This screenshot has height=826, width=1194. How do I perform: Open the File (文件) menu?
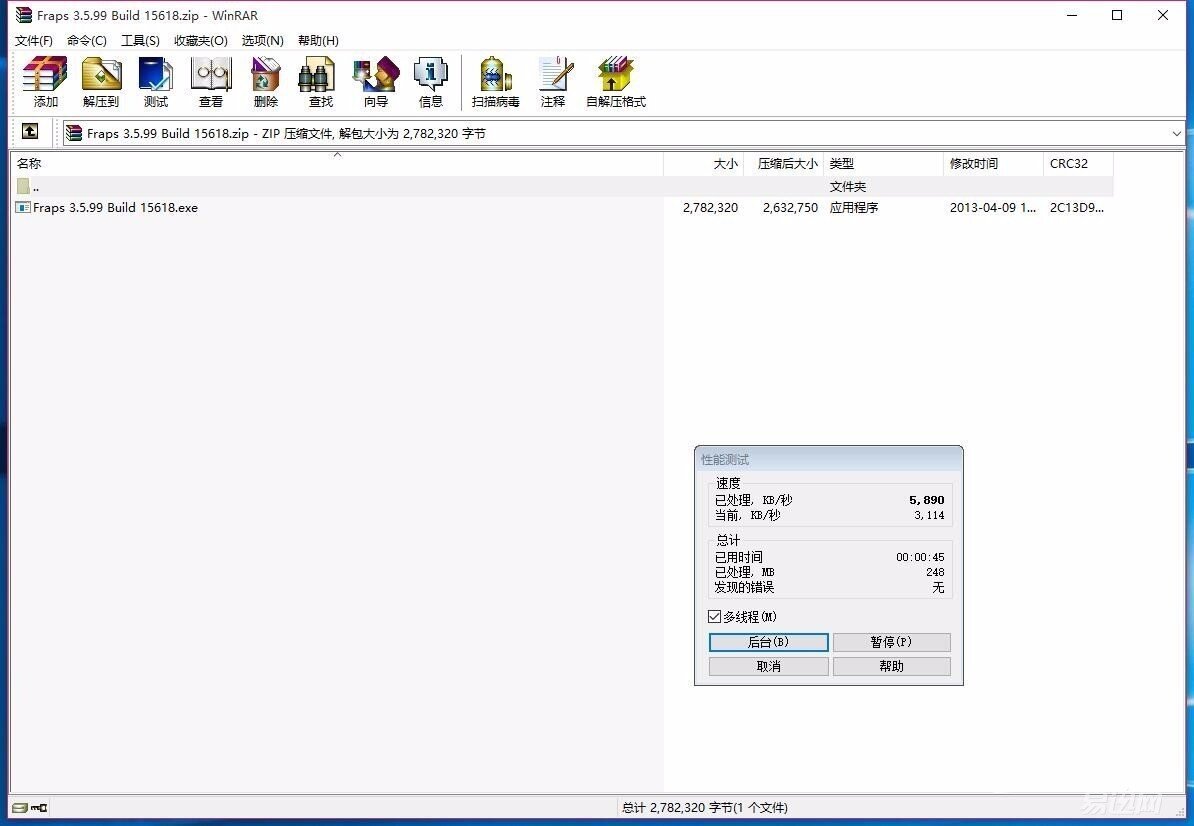tap(34, 40)
